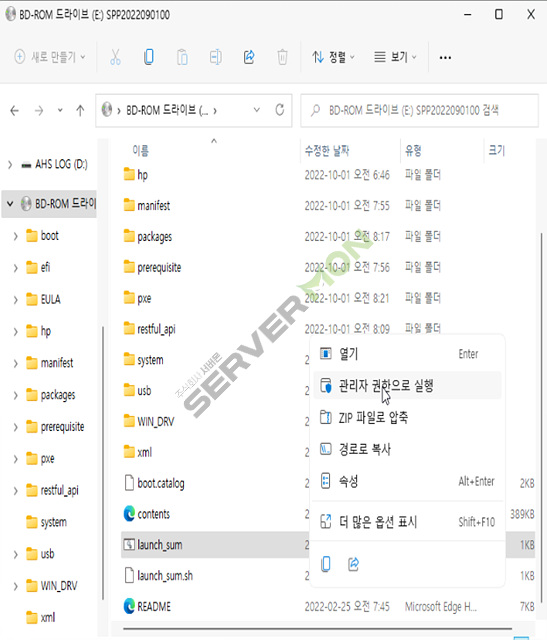This screenshot has height=640, width=547.
Task: Choose Compress to ZIP file (ZIP 파일로 압축)
Action: [x=407, y=417]
